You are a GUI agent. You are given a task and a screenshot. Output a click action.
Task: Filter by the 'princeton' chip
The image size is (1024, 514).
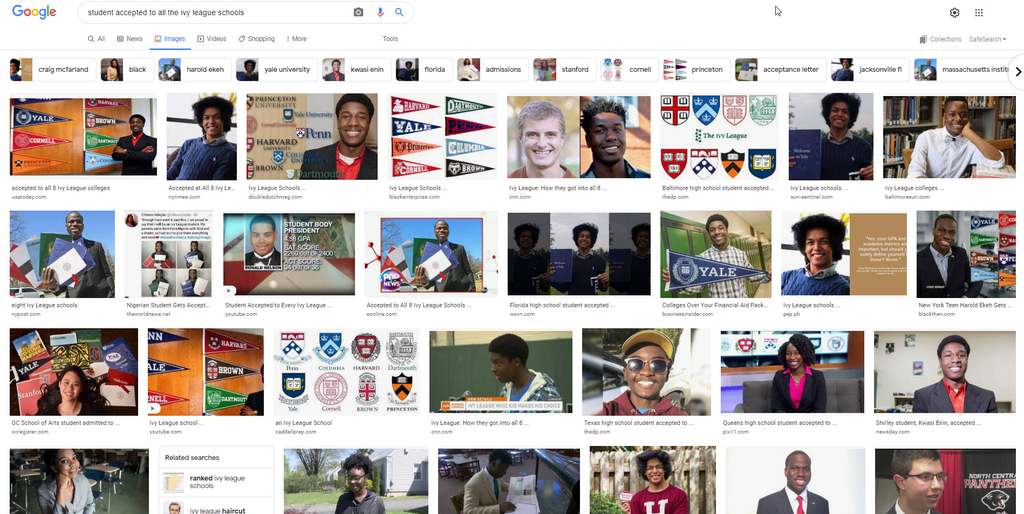696,69
